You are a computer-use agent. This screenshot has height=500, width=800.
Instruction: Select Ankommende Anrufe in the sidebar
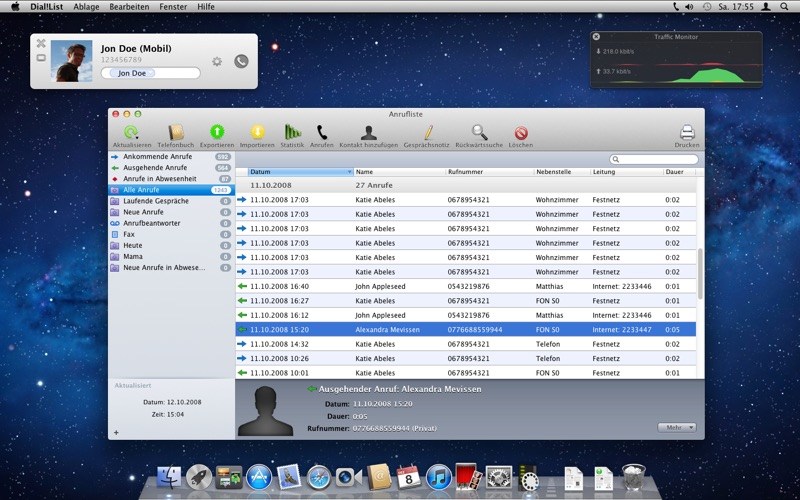[x=158, y=157]
